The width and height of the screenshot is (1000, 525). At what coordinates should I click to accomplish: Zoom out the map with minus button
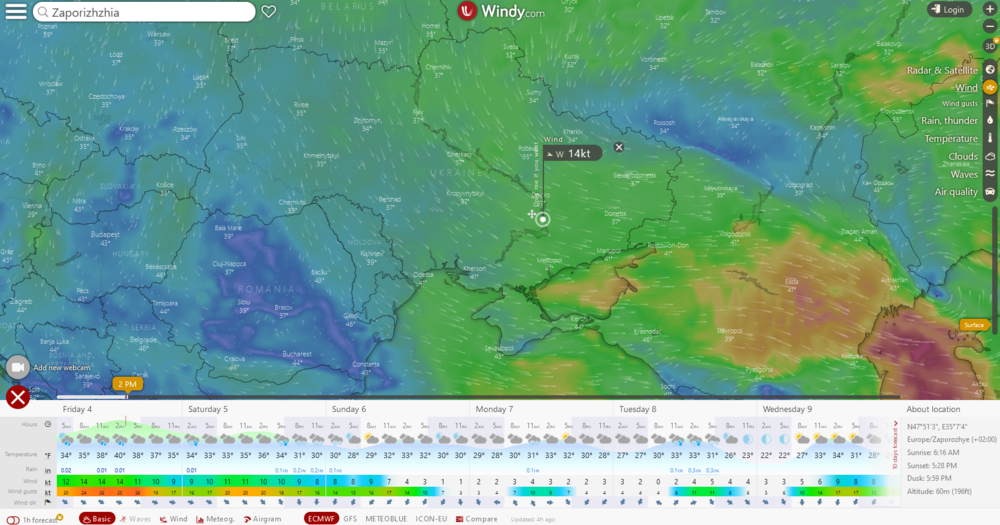click(x=990, y=29)
